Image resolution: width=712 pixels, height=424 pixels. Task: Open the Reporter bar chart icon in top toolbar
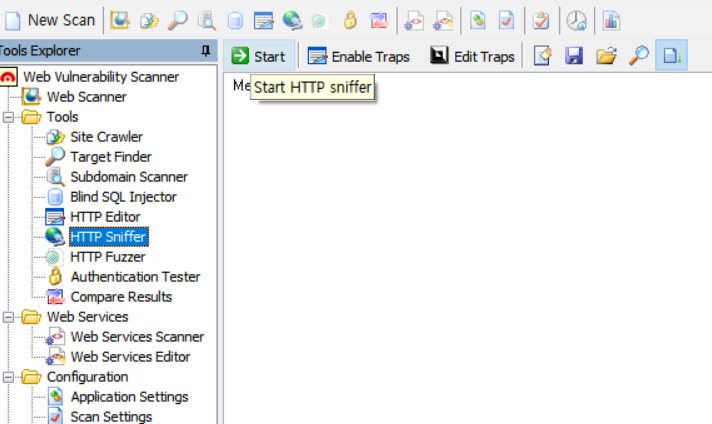pos(611,20)
